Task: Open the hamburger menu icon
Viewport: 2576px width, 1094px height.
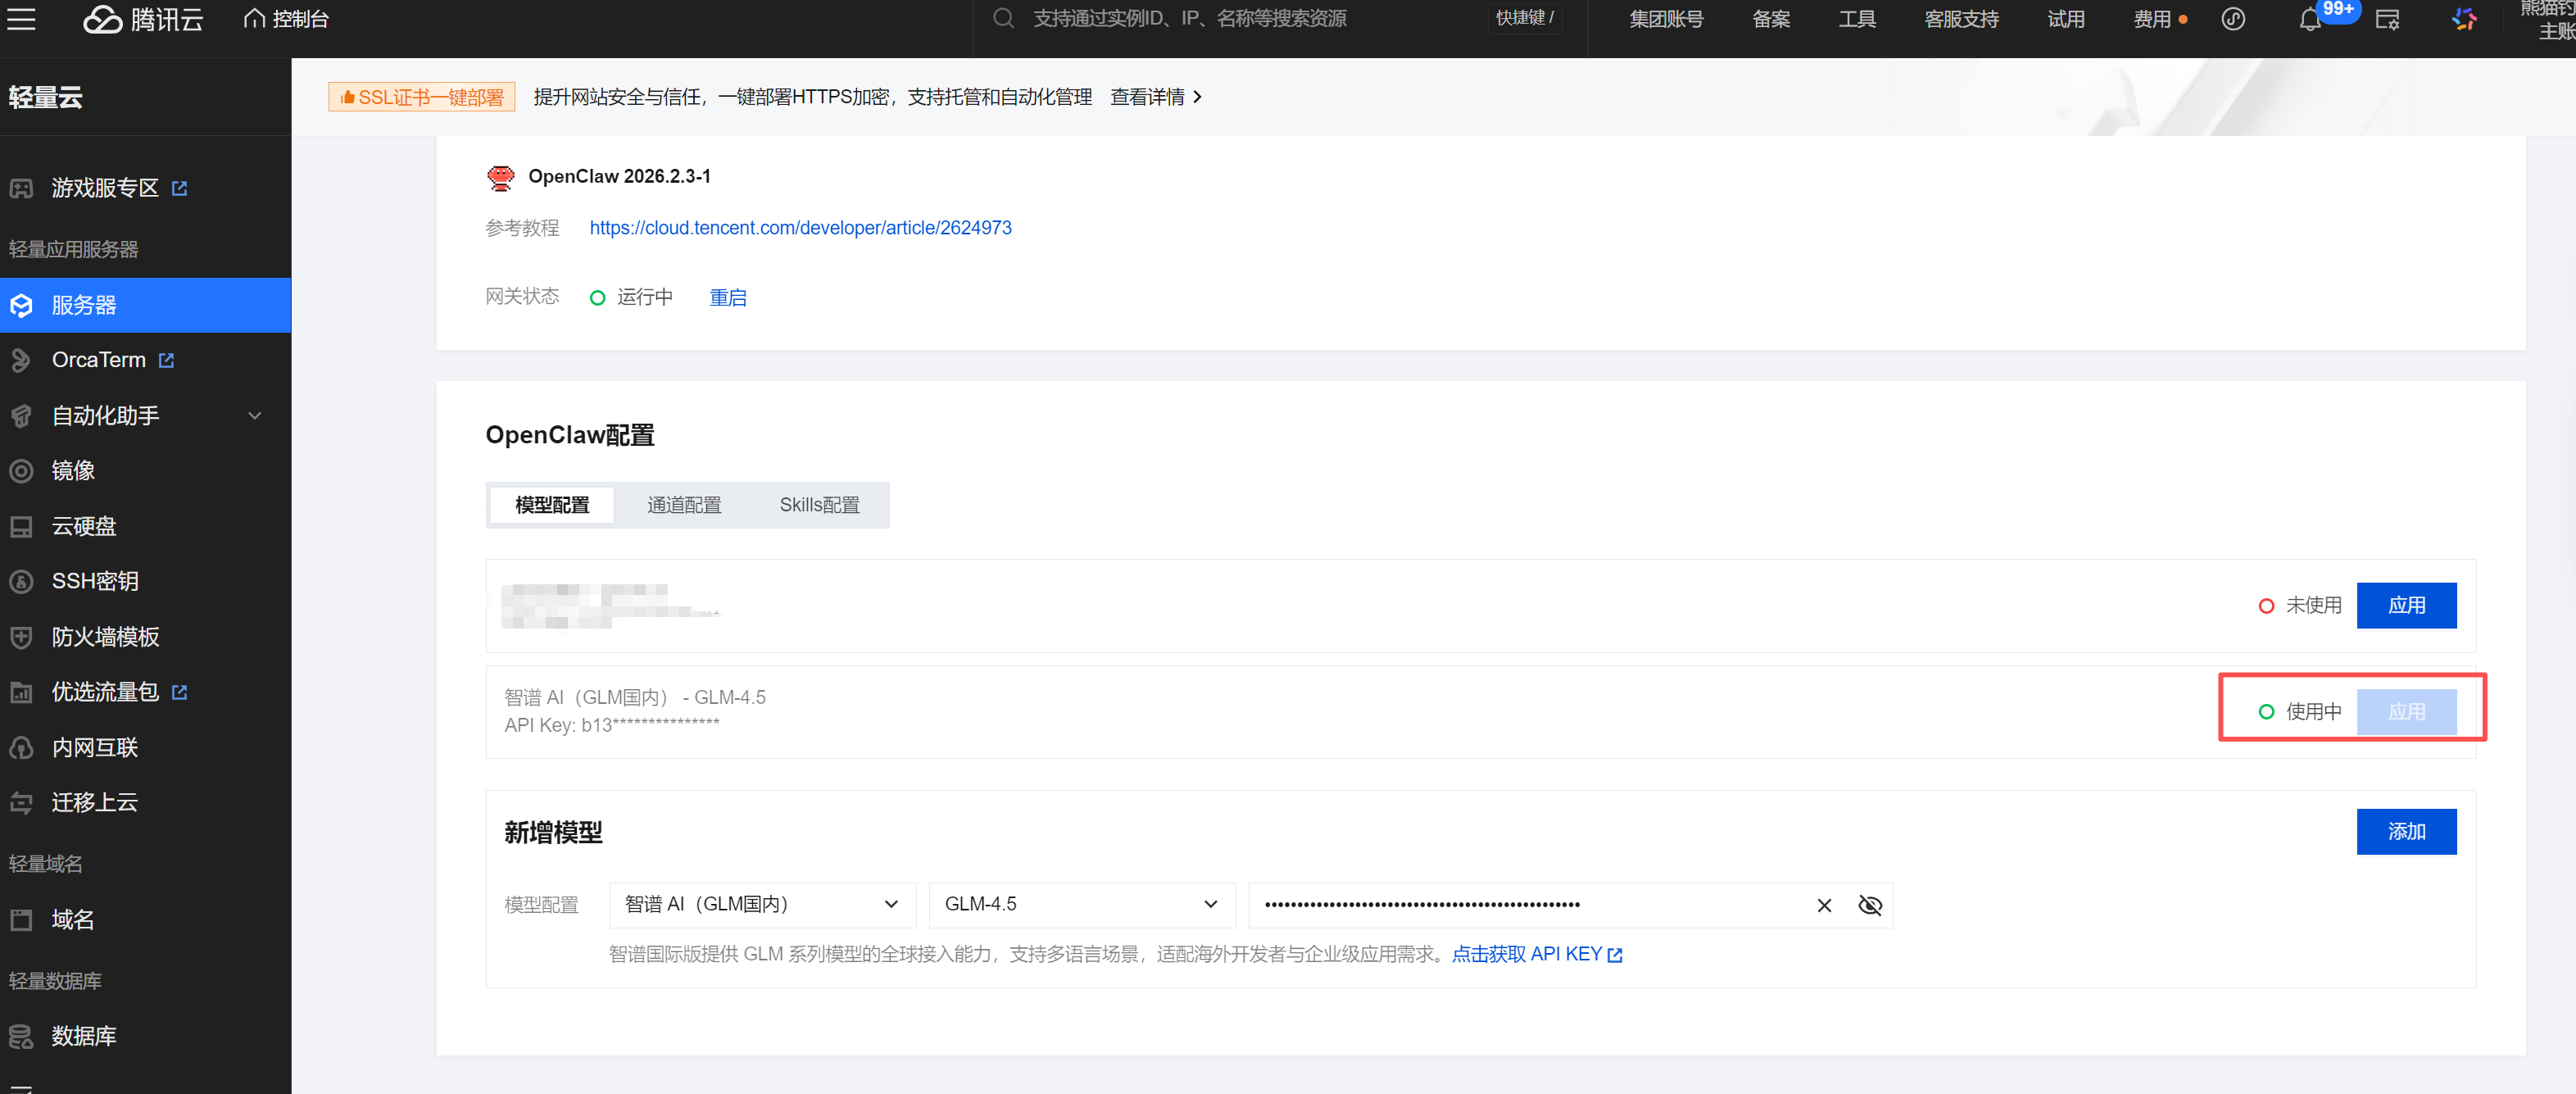Action: (x=21, y=19)
